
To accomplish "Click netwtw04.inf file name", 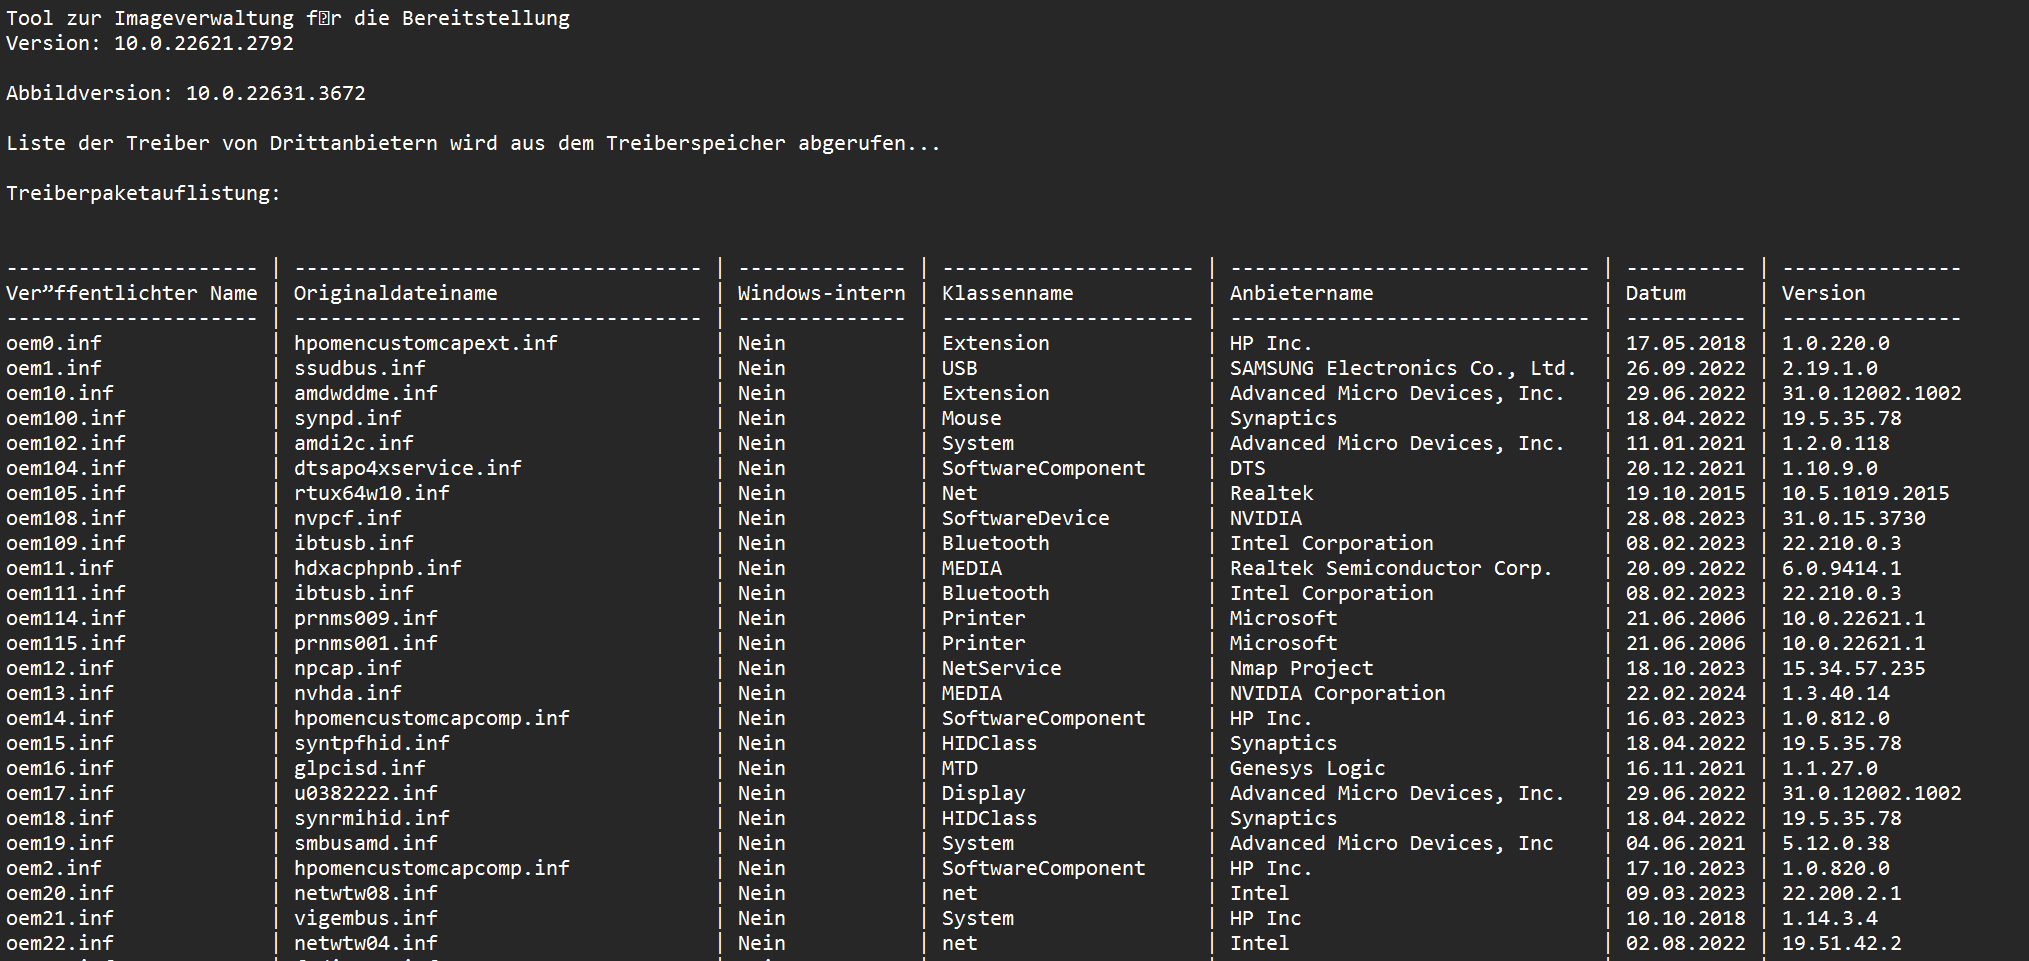I will 365,943.
